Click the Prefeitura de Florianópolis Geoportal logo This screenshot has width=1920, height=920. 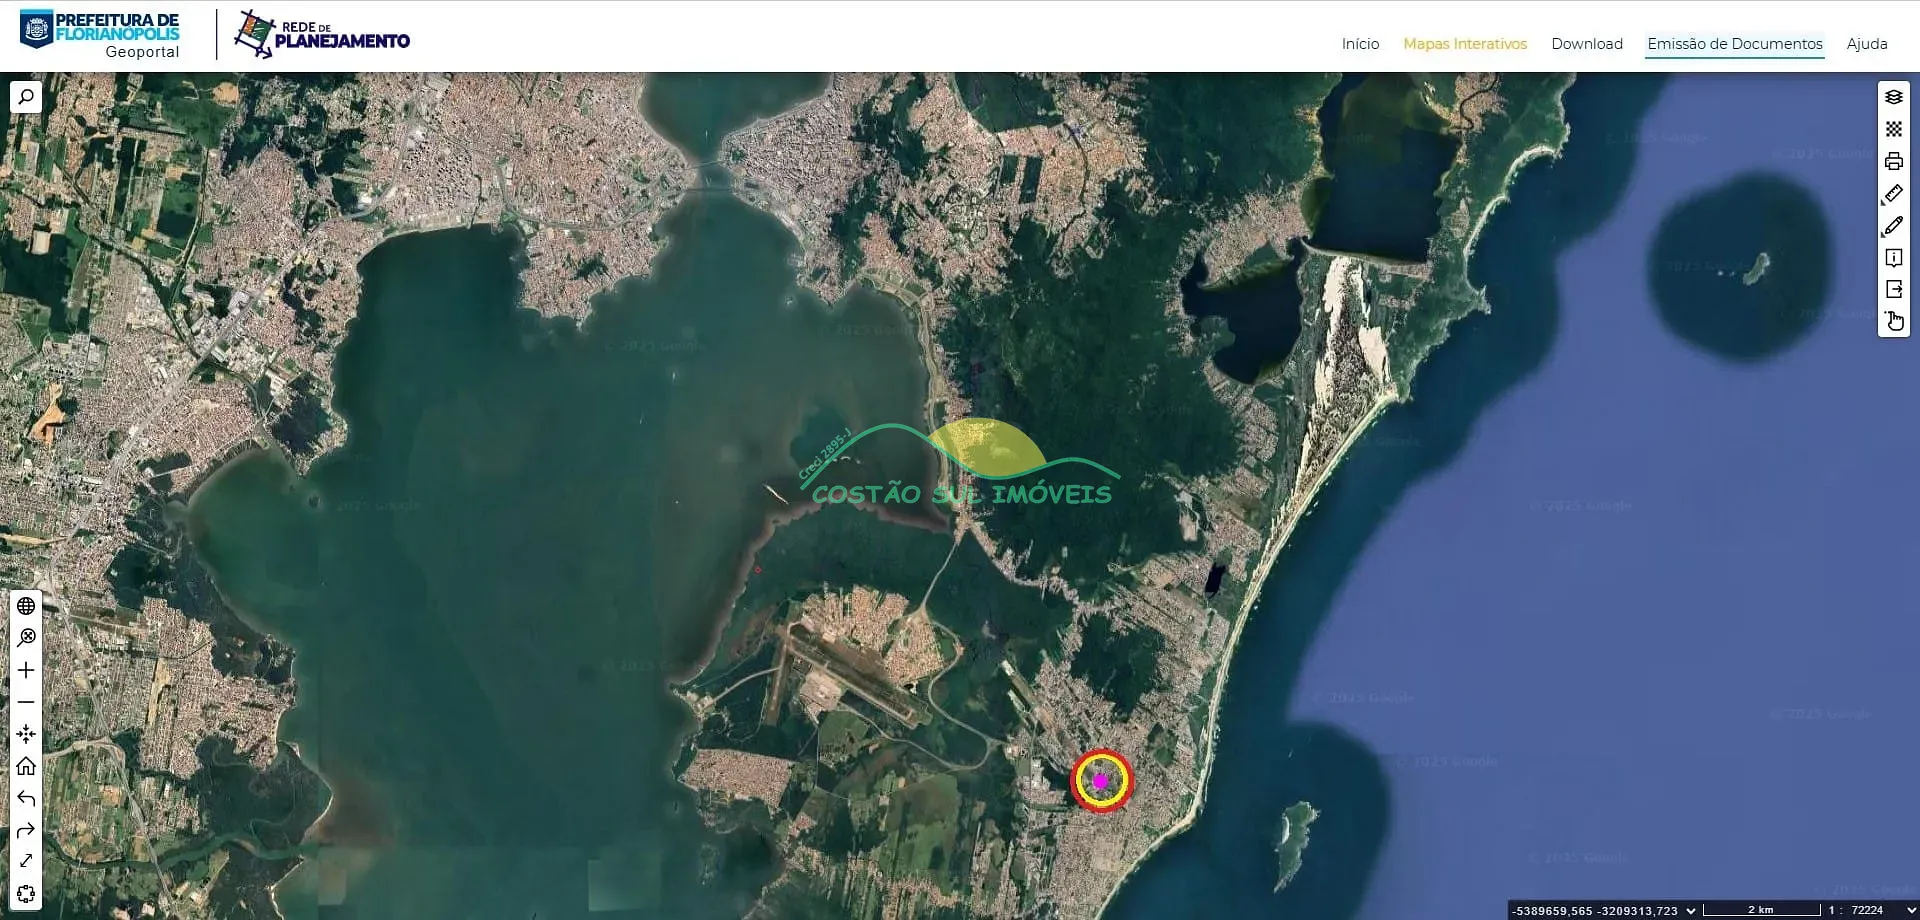coord(100,35)
